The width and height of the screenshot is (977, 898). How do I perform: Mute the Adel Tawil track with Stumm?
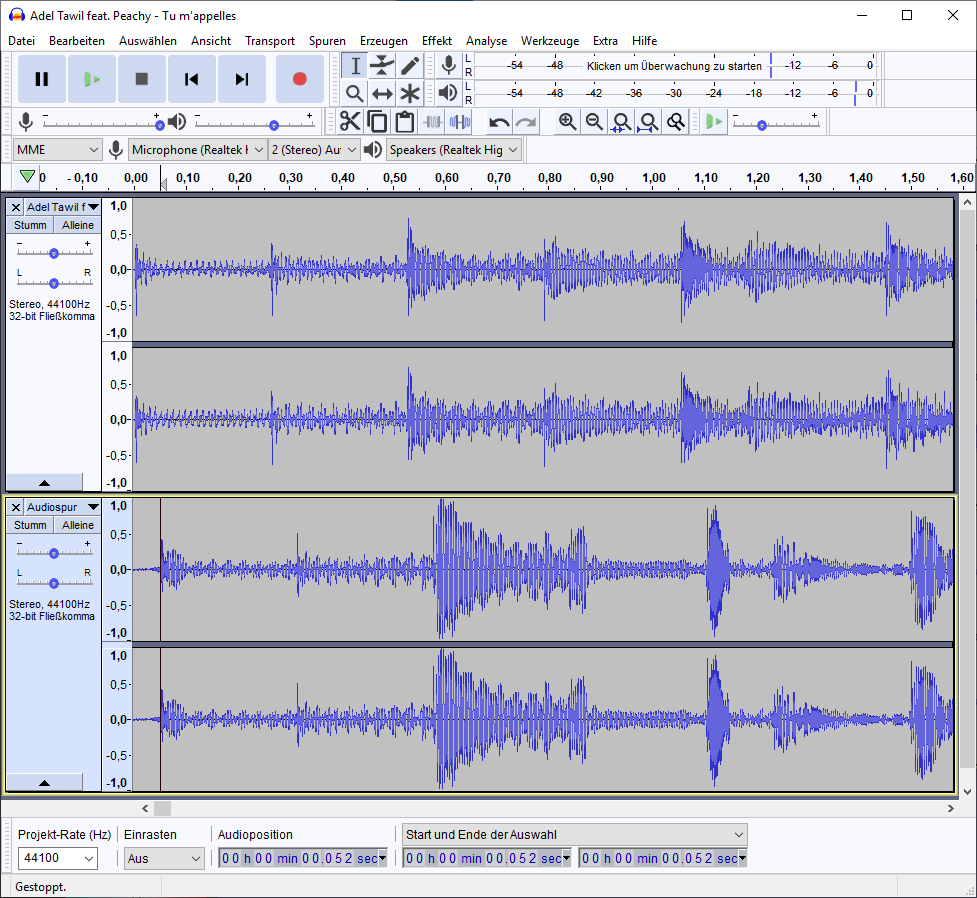coord(30,225)
